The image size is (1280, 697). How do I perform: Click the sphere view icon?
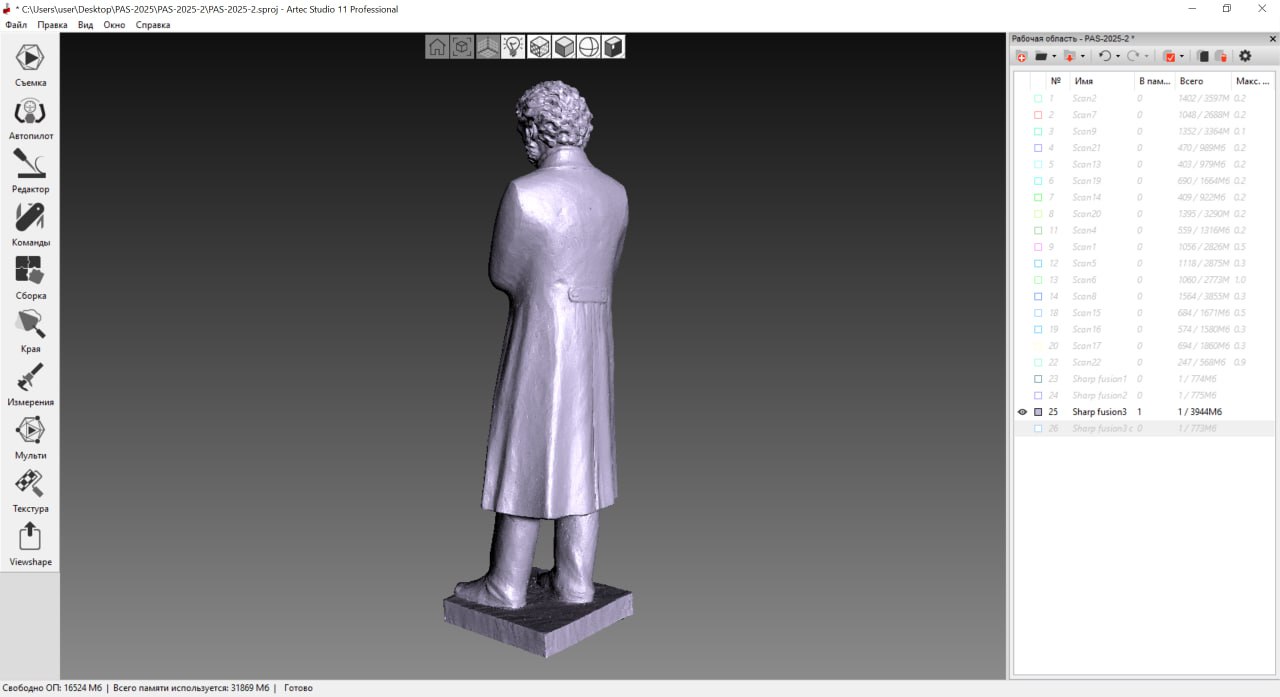(589, 47)
